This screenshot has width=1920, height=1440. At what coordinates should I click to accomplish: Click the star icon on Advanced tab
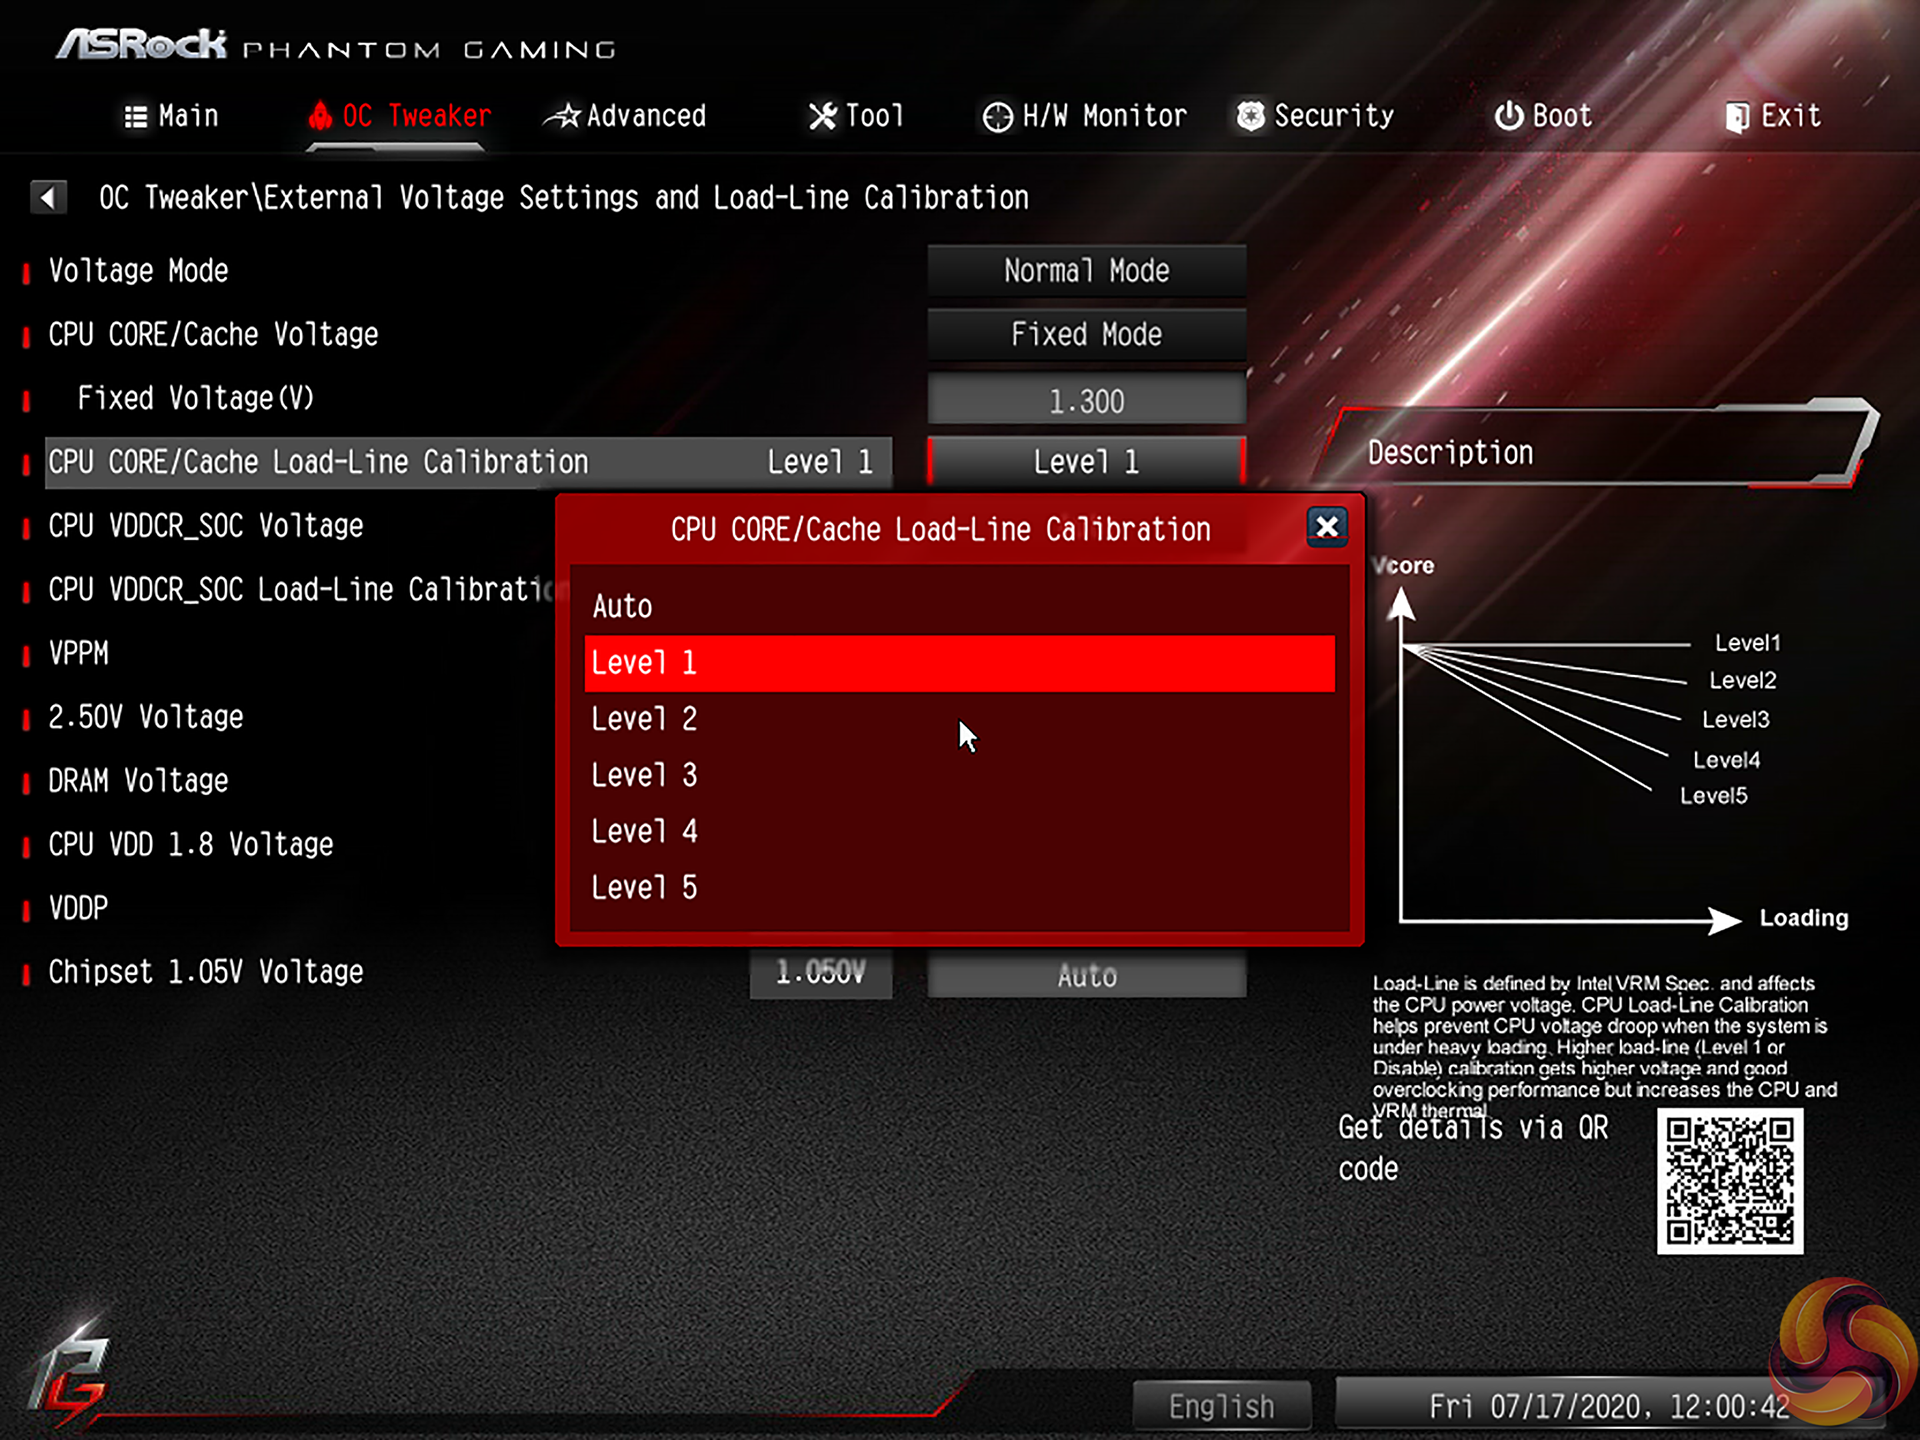coord(563,116)
